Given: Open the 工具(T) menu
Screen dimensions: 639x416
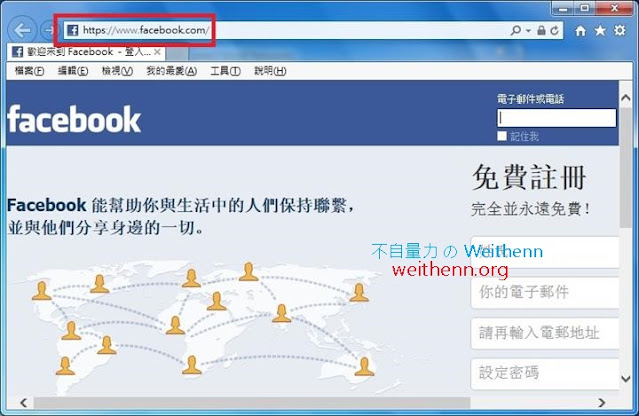Looking at the screenshot, I should 225,71.
